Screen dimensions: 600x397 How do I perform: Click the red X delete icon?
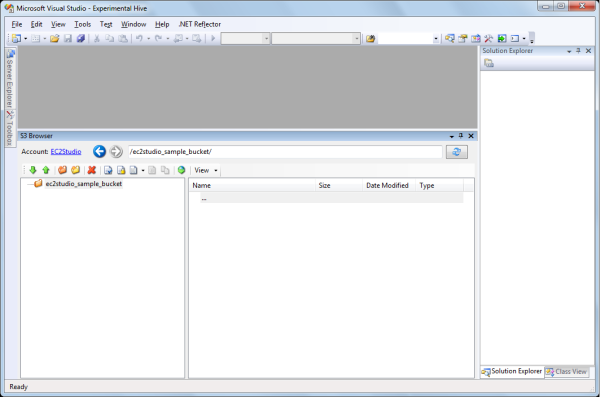[x=91, y=170]
